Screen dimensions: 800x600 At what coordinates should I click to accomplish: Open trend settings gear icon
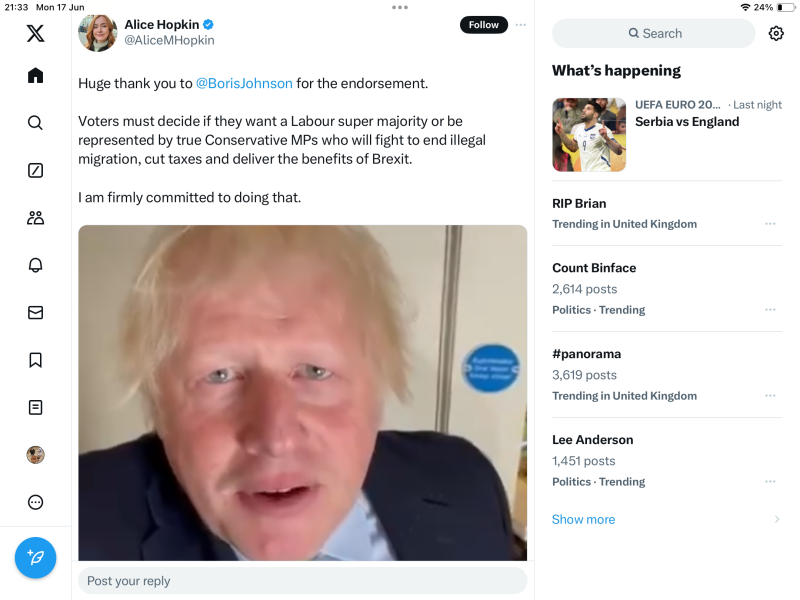(x=776, y=33)
